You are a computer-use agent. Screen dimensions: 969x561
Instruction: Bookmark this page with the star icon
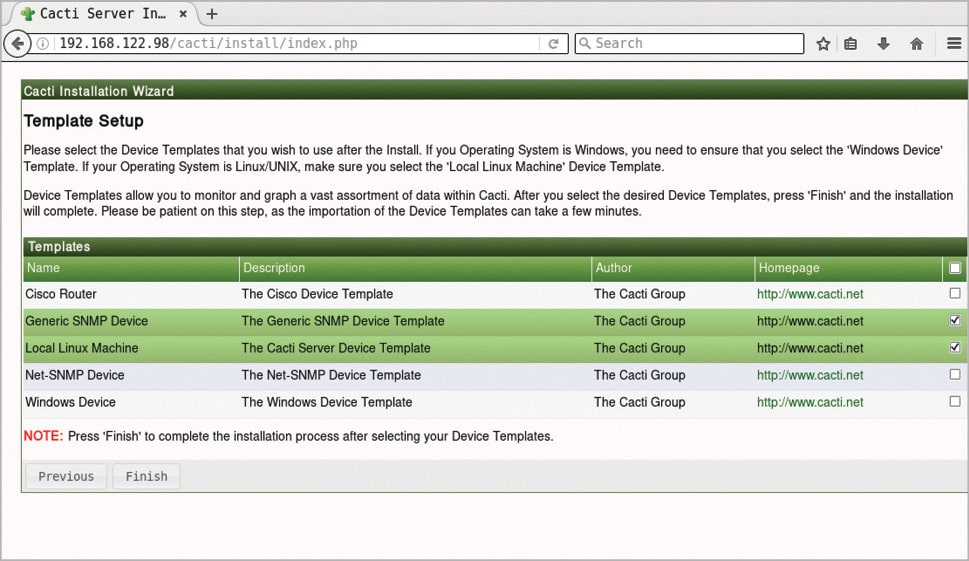click(823, 44)
